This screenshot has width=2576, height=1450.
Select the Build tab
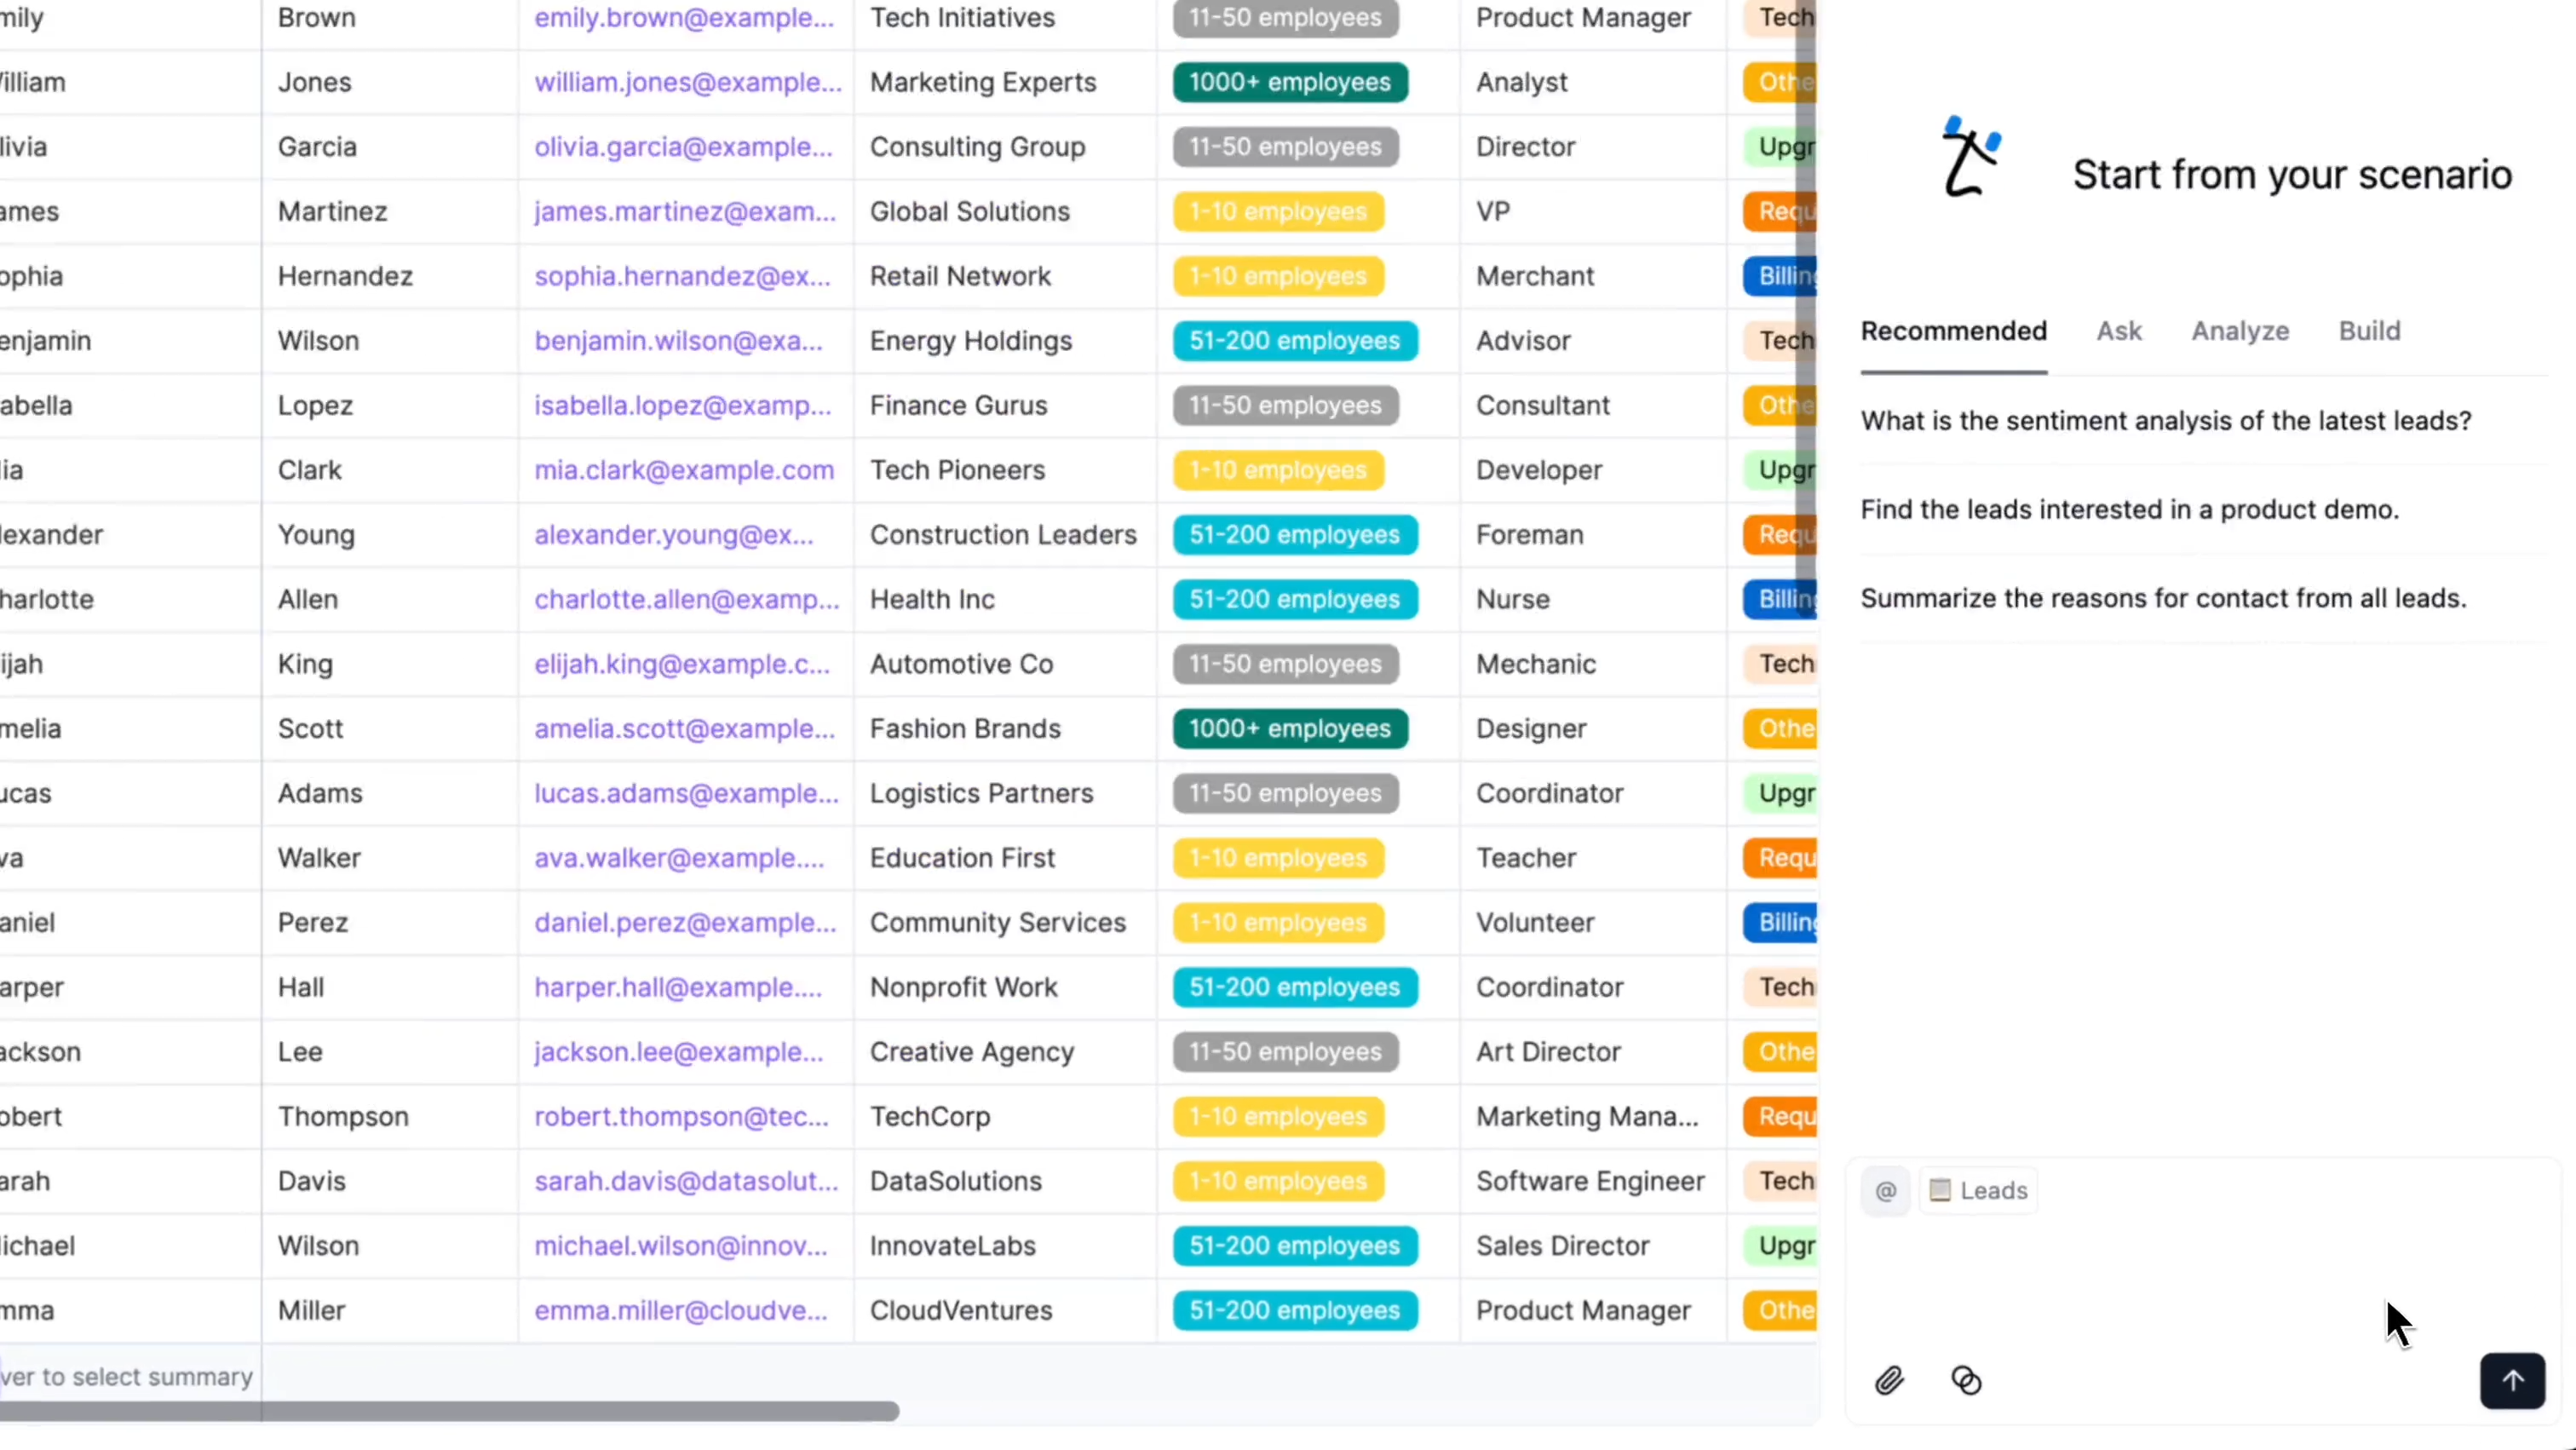pos(2368,331)
